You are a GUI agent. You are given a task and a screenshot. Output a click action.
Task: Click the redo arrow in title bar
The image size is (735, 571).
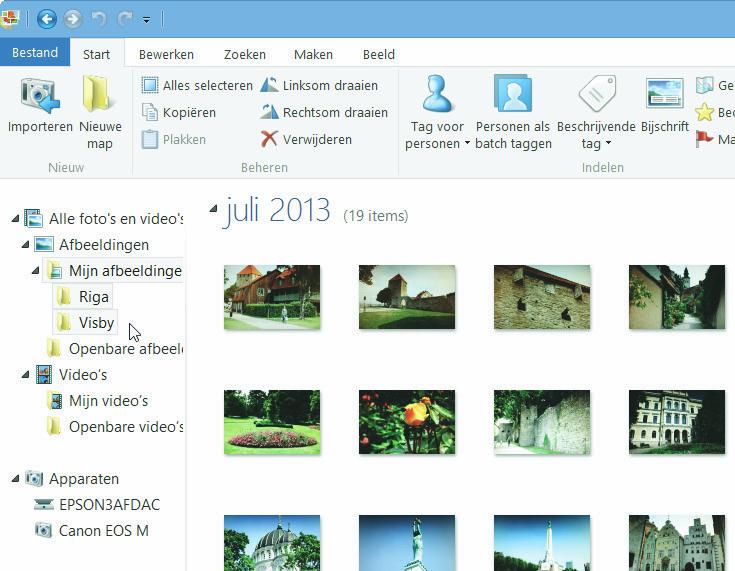(x=125, y=19)
